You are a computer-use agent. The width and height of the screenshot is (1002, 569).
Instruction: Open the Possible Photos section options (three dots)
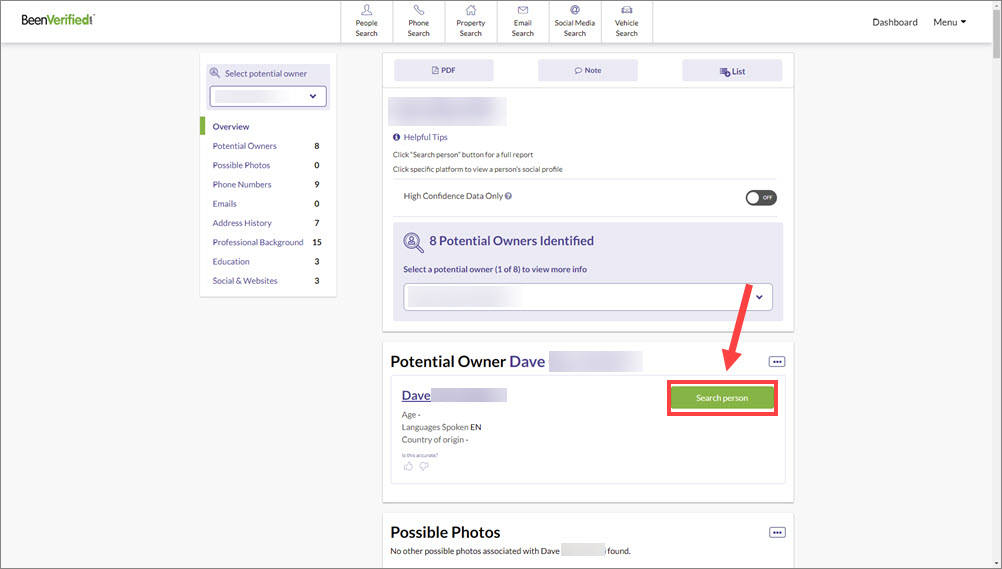coord(777,533)
